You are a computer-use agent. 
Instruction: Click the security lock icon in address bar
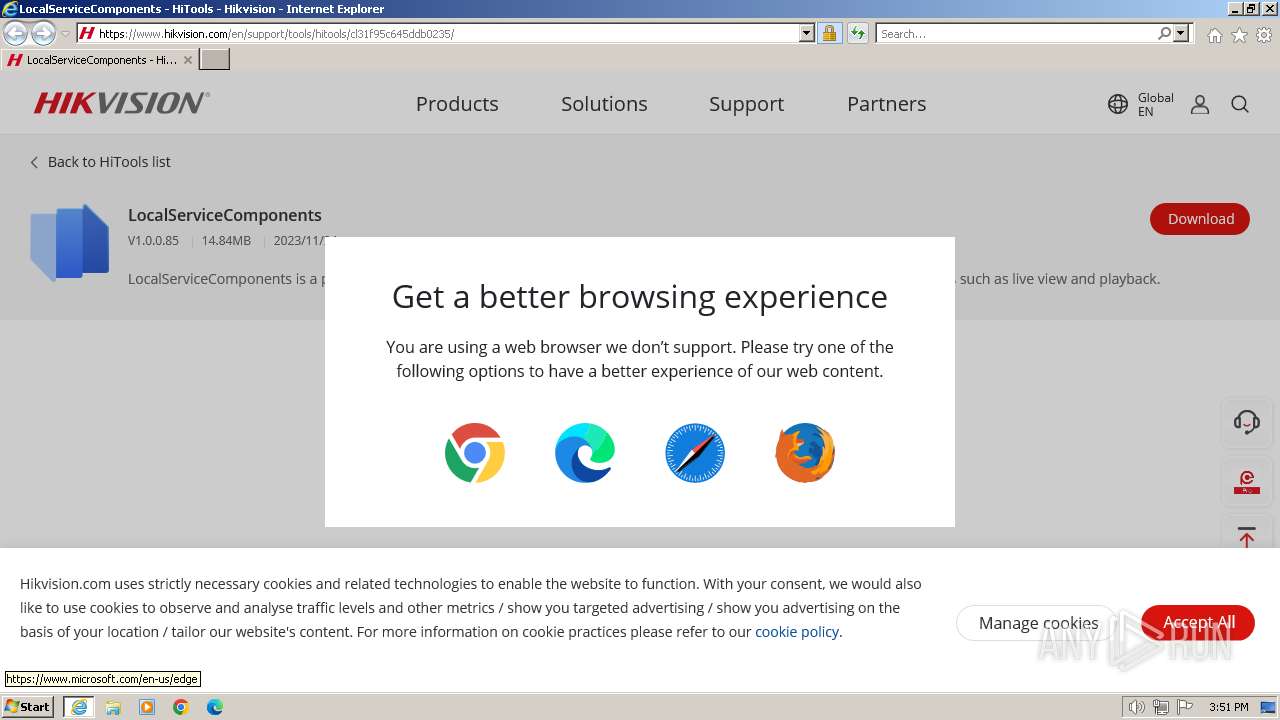click(x=829, y=34)
